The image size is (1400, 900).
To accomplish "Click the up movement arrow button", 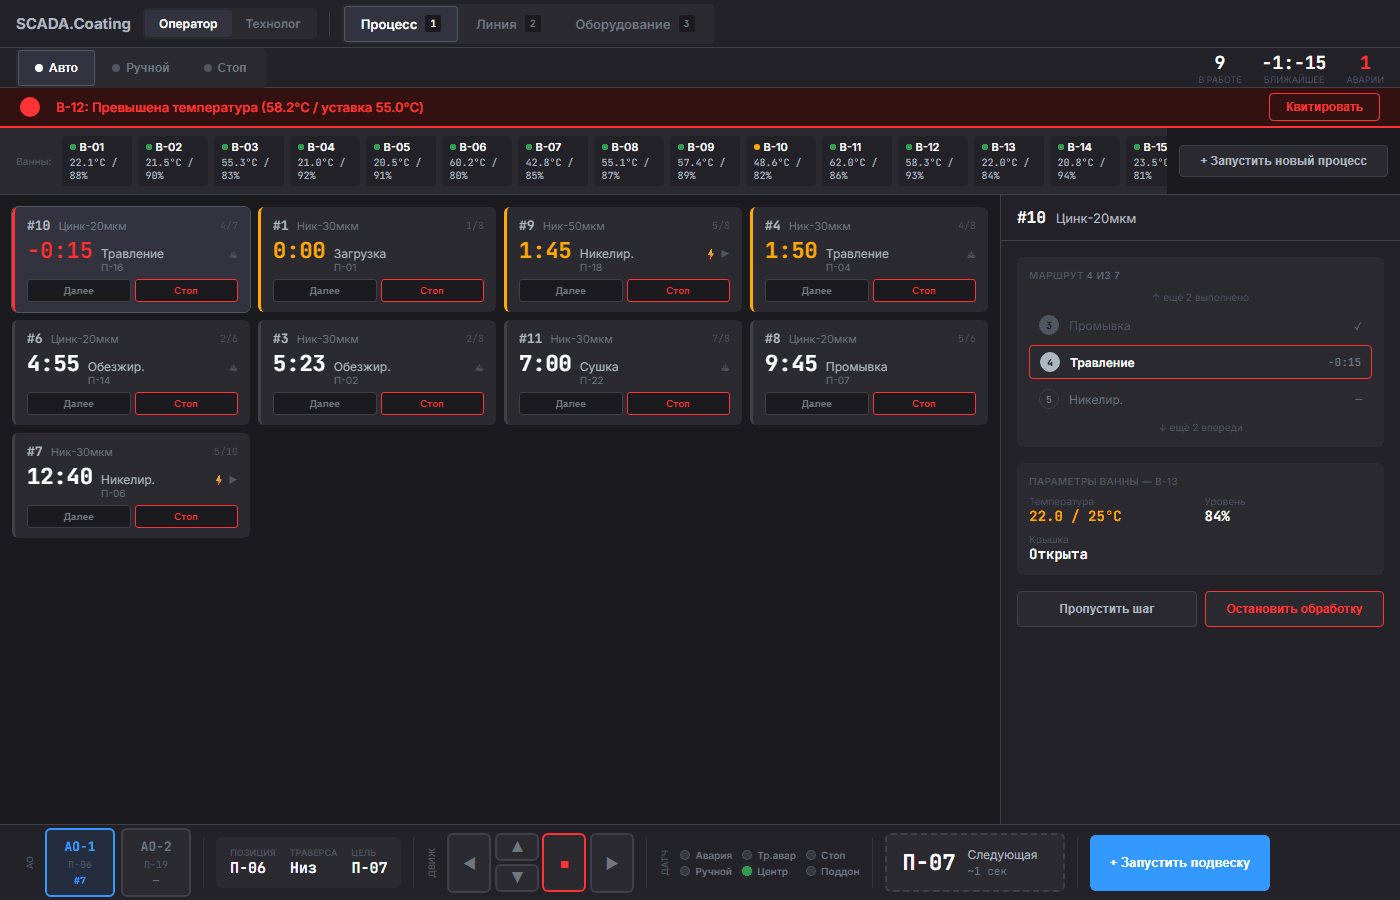I will point(516,847).
